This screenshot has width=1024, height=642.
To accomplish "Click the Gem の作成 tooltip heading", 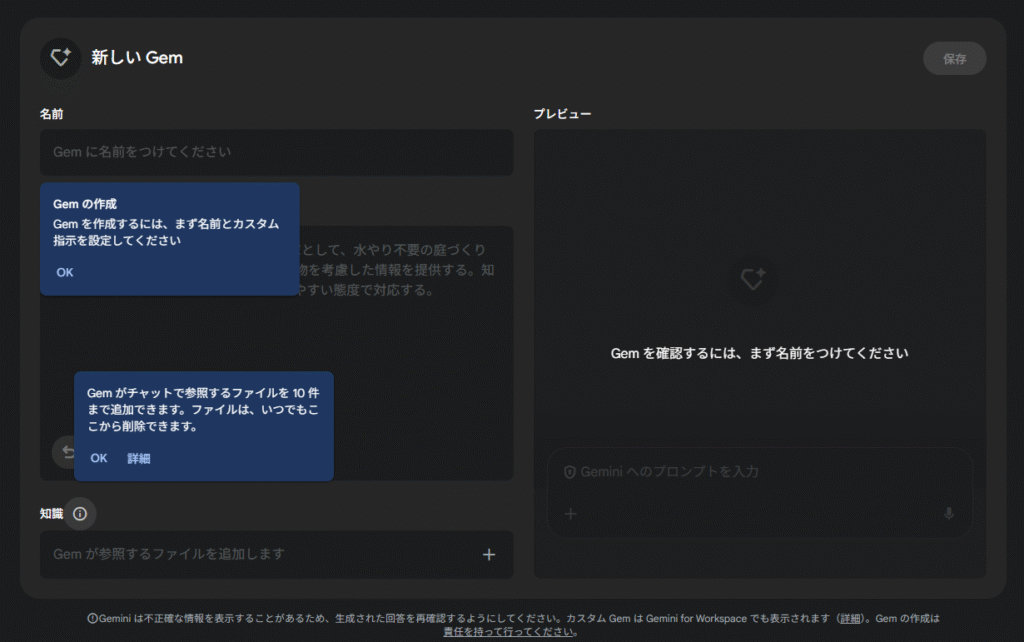I will (85, 204).
